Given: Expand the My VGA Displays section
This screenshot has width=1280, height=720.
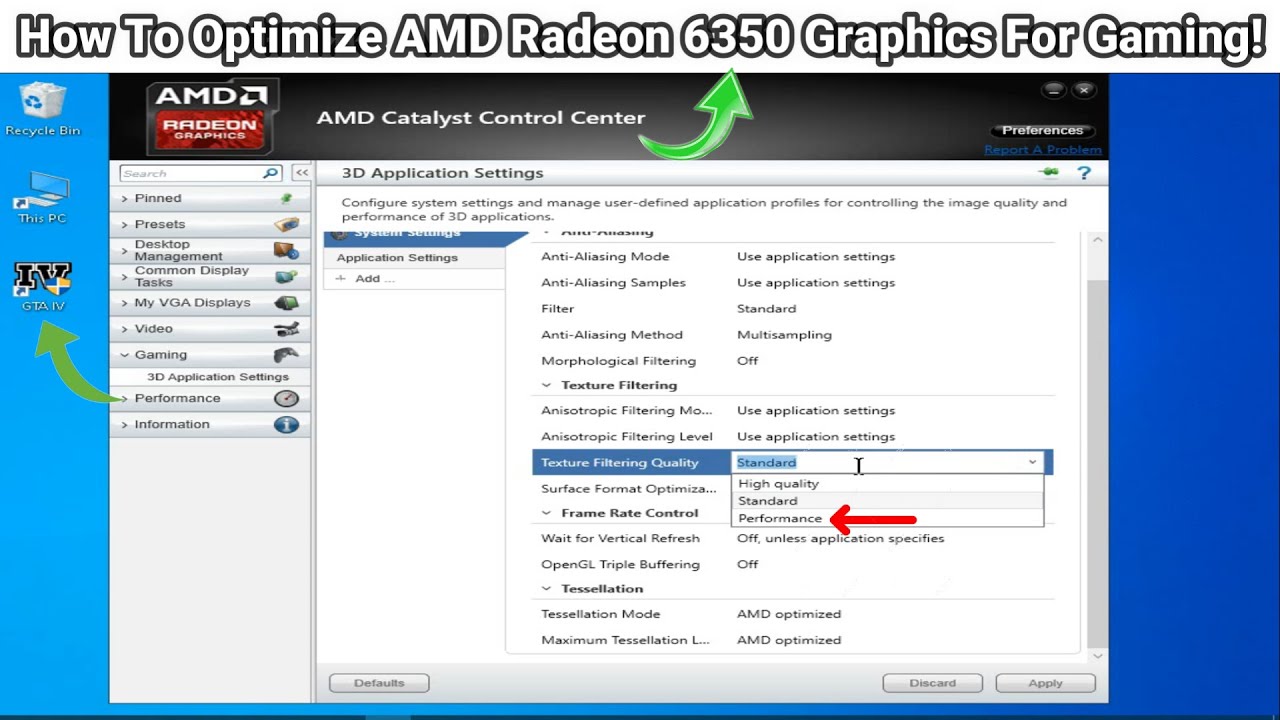Looking at the screenshot, I should pyautogui.click(x=124, y=302).
